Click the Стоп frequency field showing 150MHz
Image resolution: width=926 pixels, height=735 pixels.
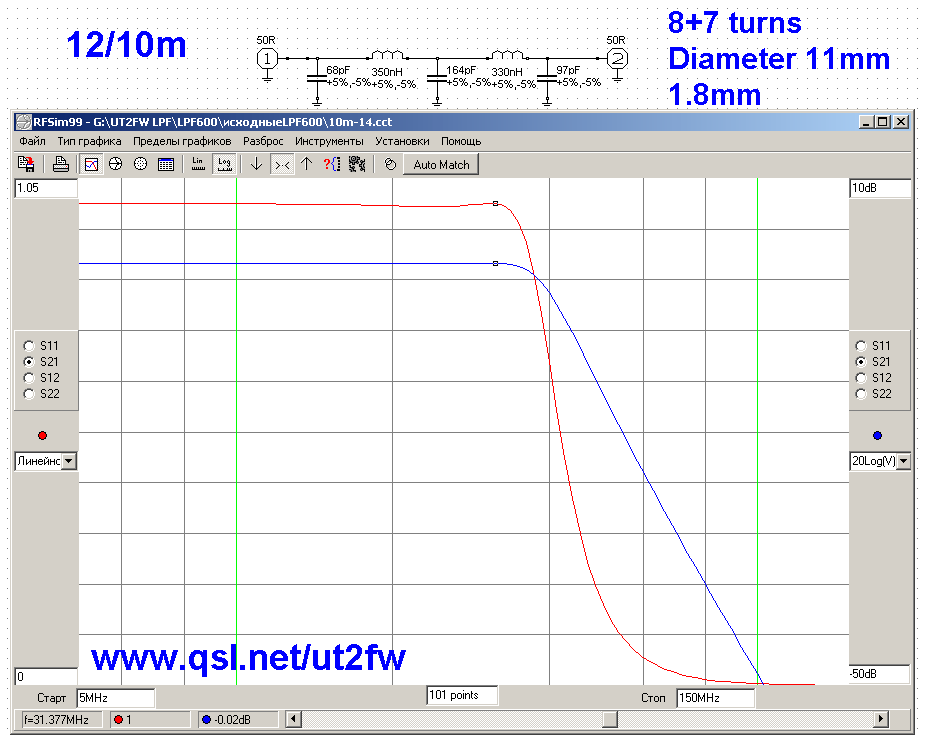point(714,697)
